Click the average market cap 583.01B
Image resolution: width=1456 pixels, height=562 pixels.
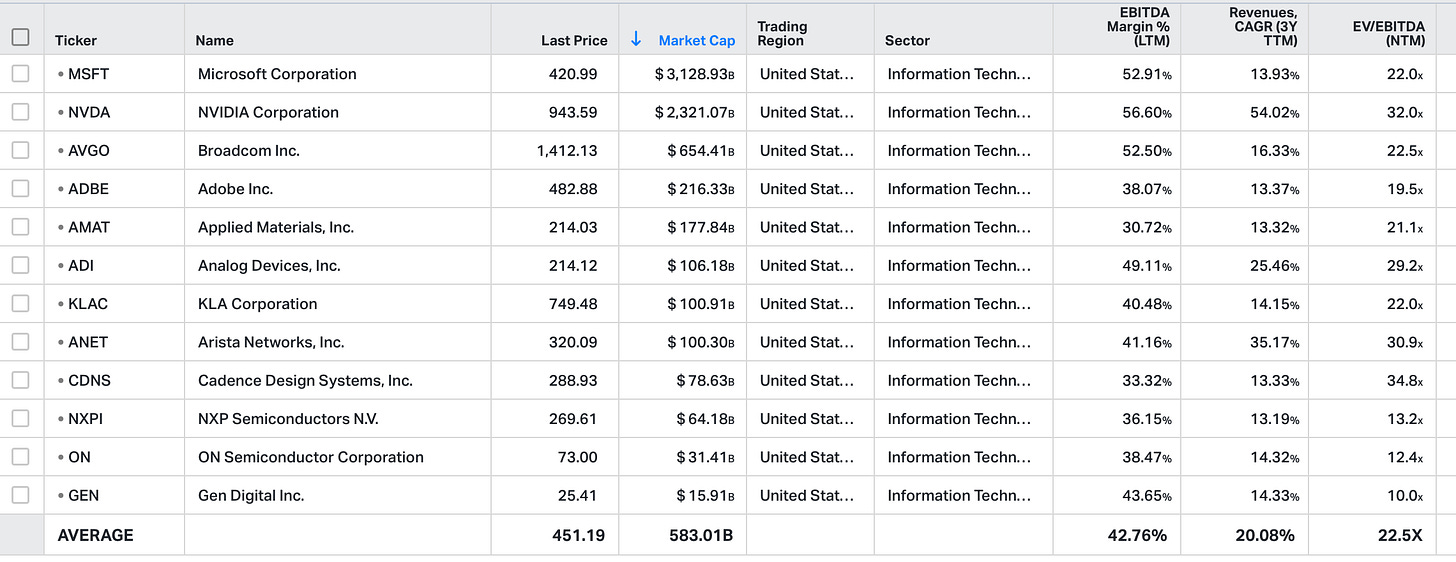point(701,535)
